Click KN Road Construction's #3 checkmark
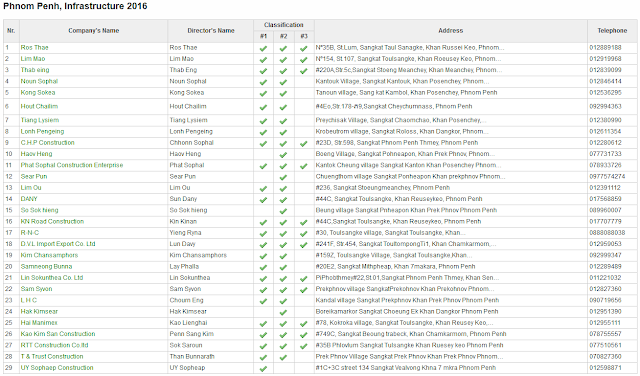The width and height of the screenshot is (640, 376). pos(303,222)
